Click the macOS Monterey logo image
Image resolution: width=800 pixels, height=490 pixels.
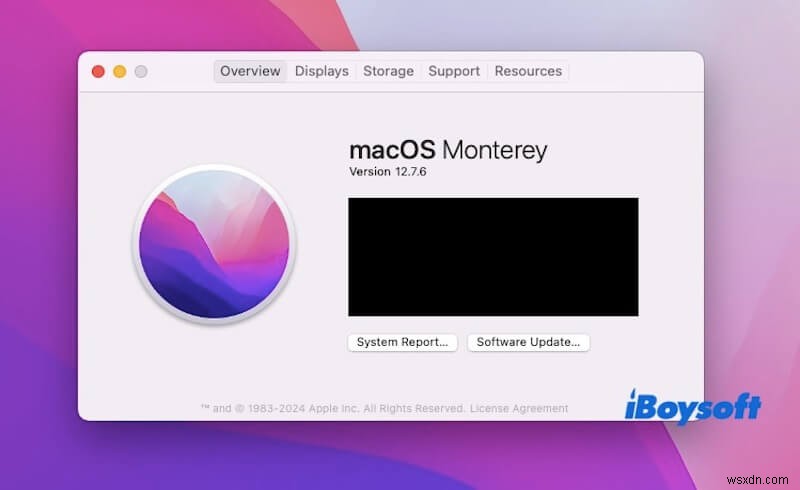pos(214,244)
